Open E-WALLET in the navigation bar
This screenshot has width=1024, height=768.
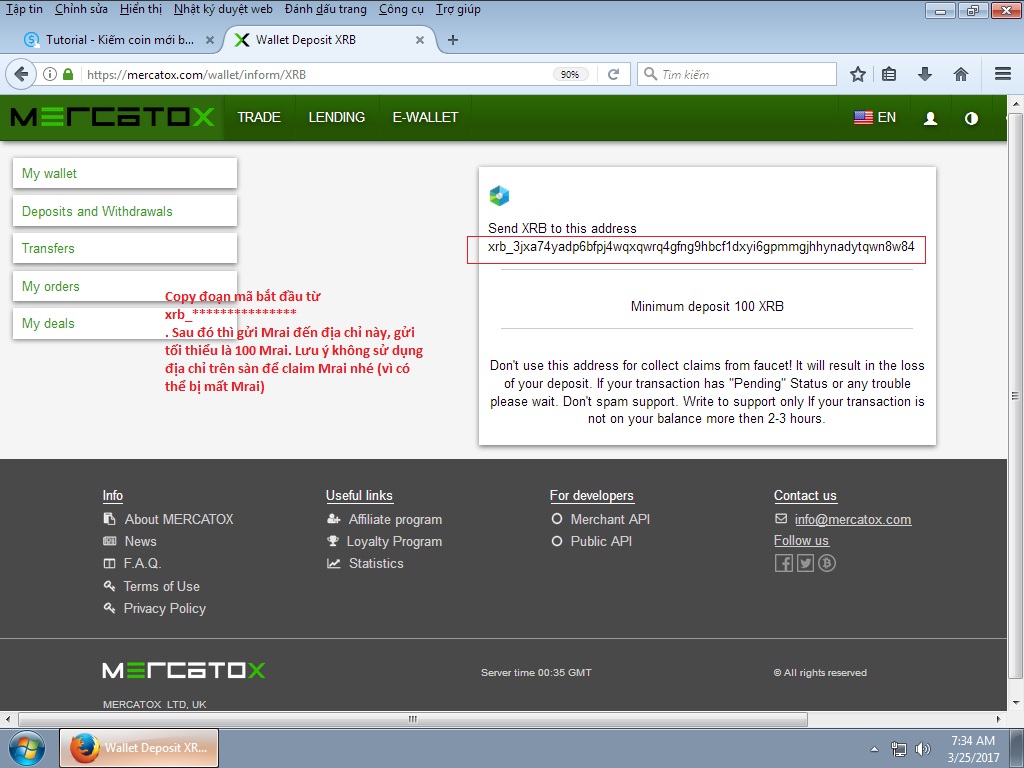pyautogui.click(x=425, y=118)
